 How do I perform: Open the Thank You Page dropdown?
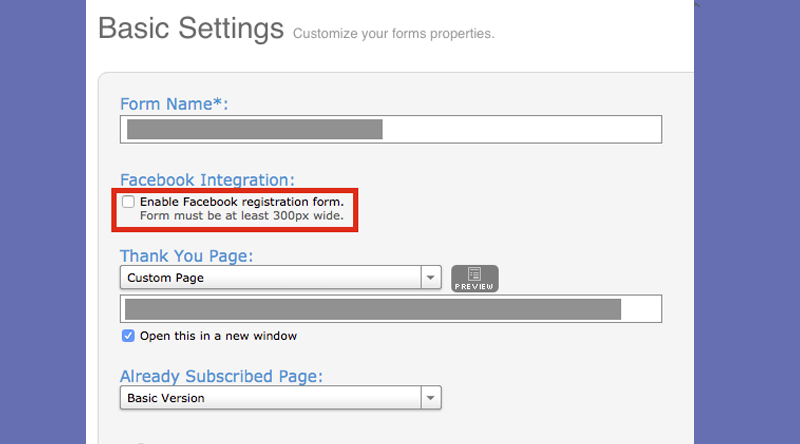tap(281, 278)
